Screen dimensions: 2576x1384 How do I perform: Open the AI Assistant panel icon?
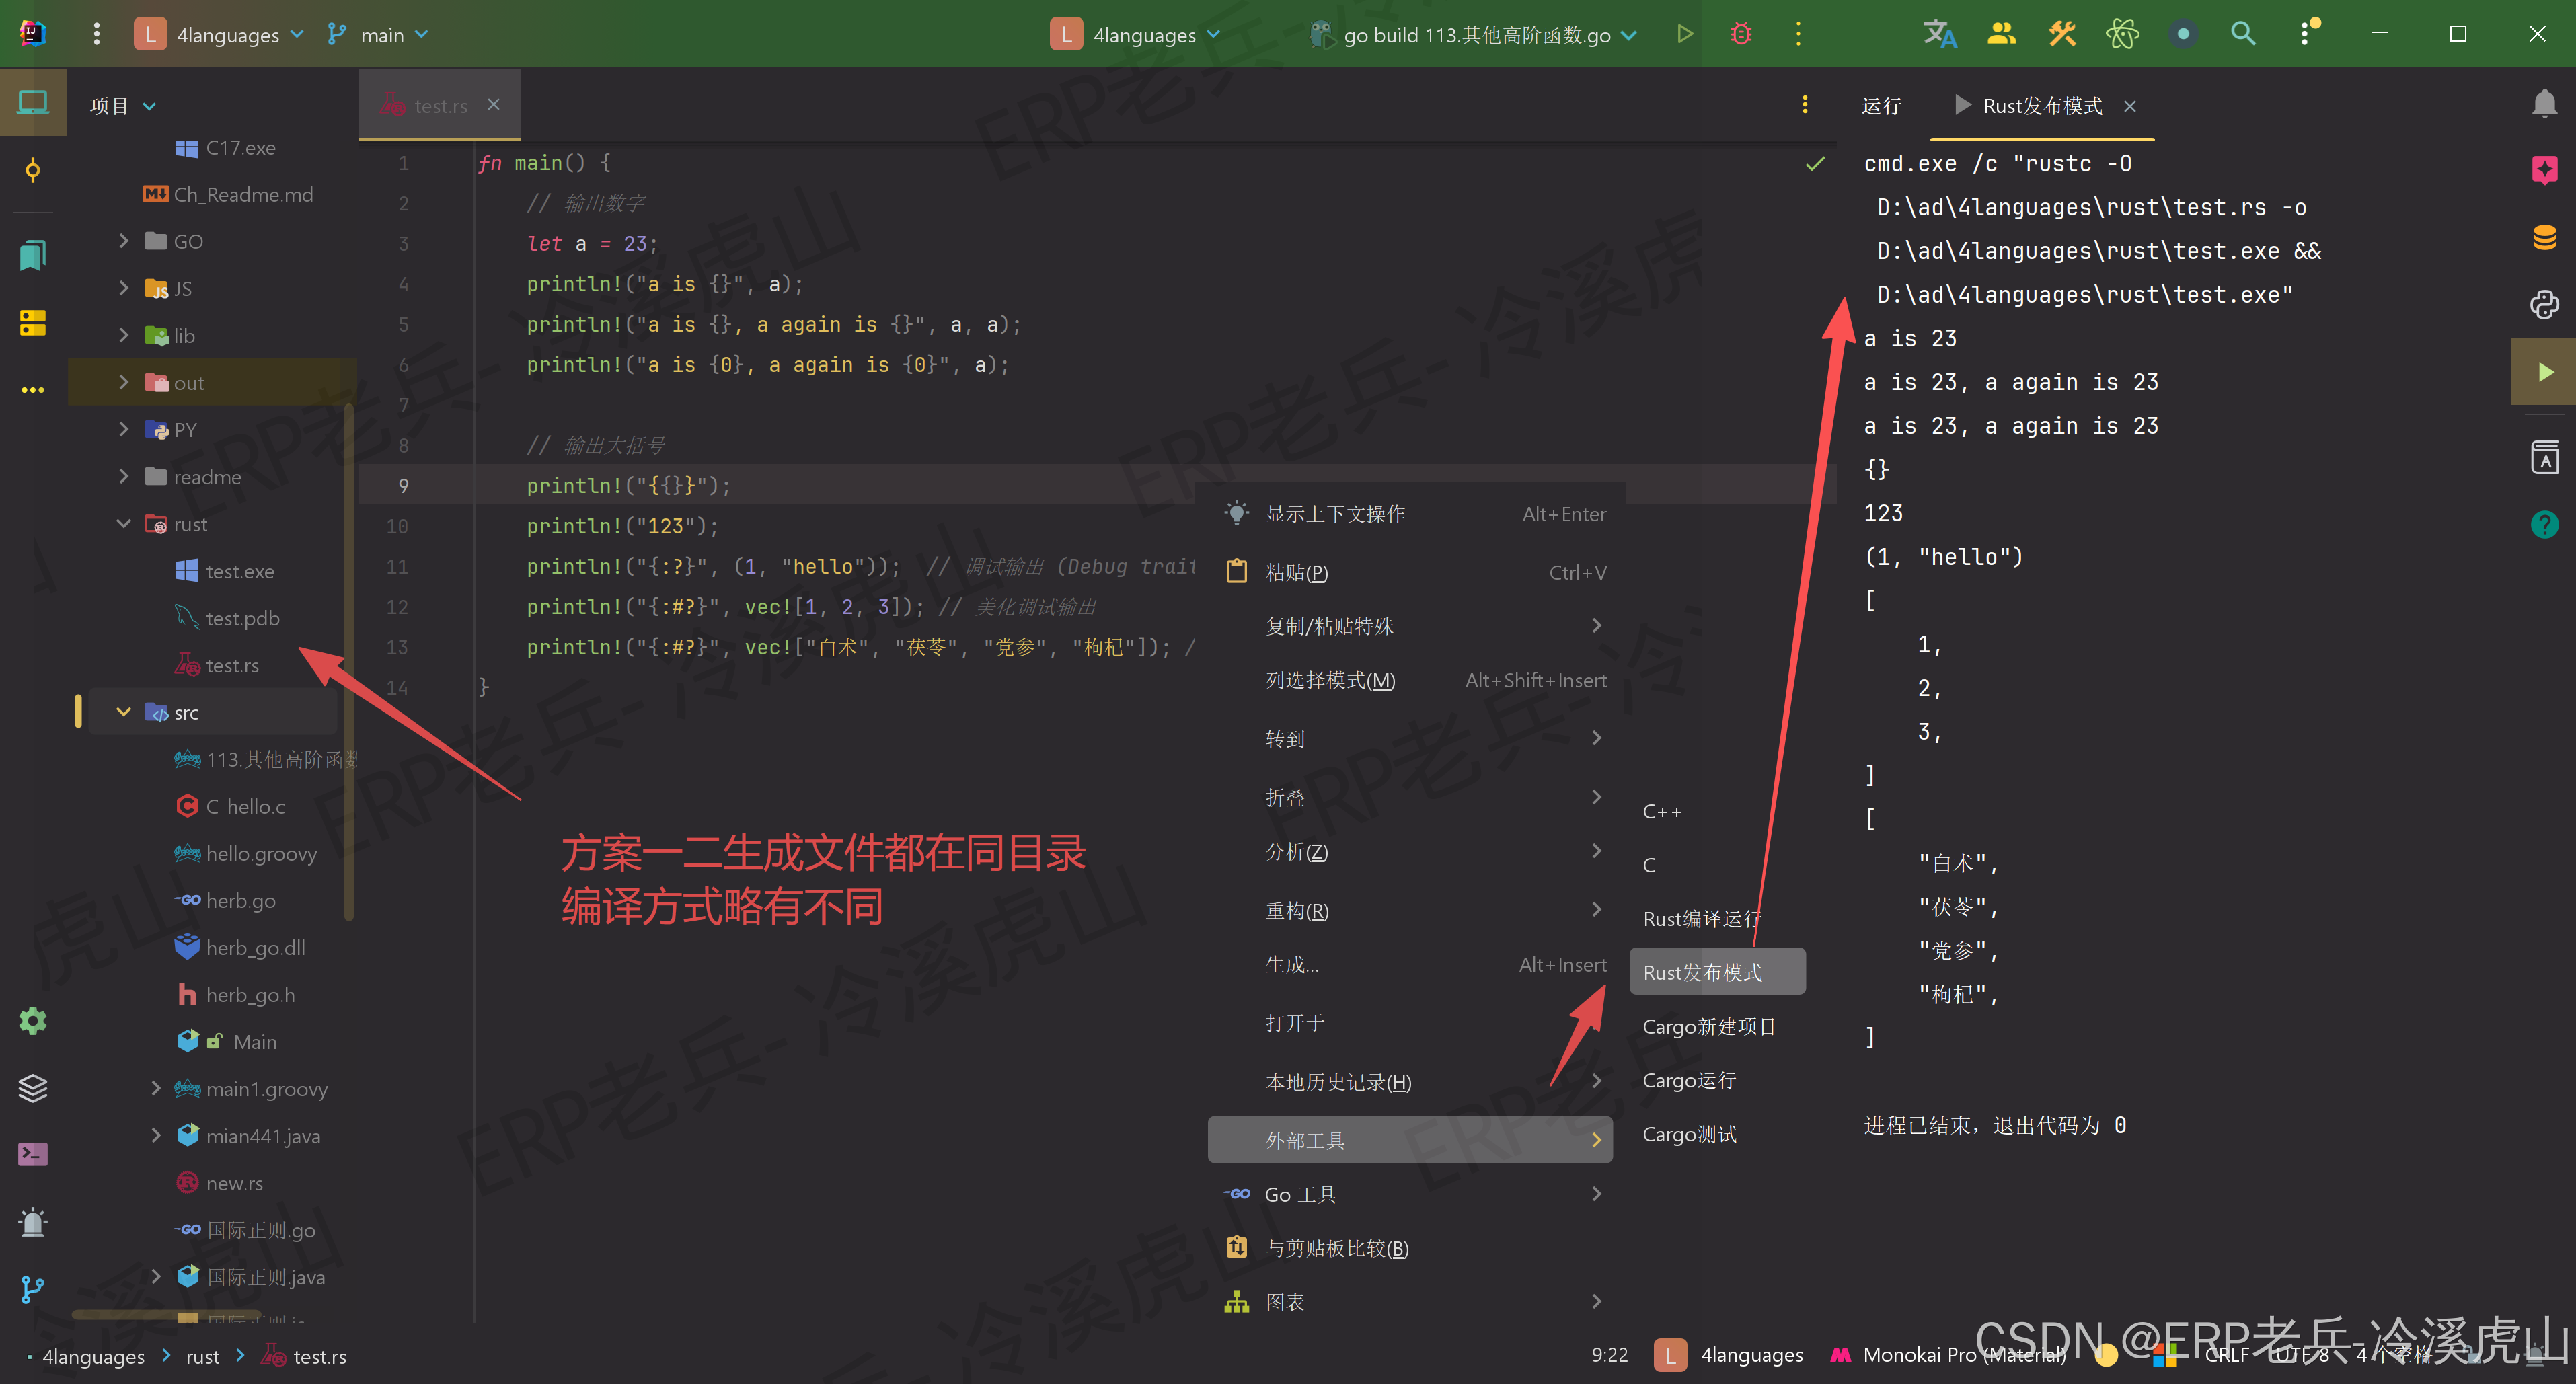pos(2545,170)
